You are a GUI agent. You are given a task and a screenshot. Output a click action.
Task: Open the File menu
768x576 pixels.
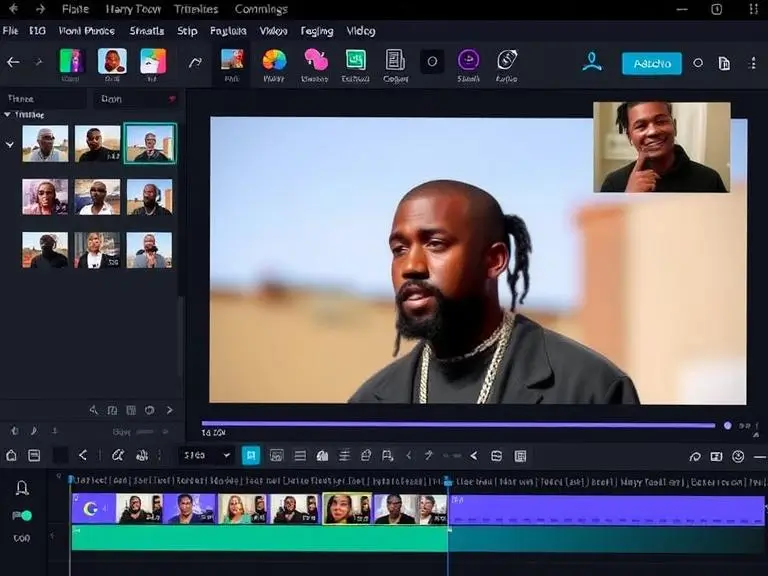coord(10,31)
